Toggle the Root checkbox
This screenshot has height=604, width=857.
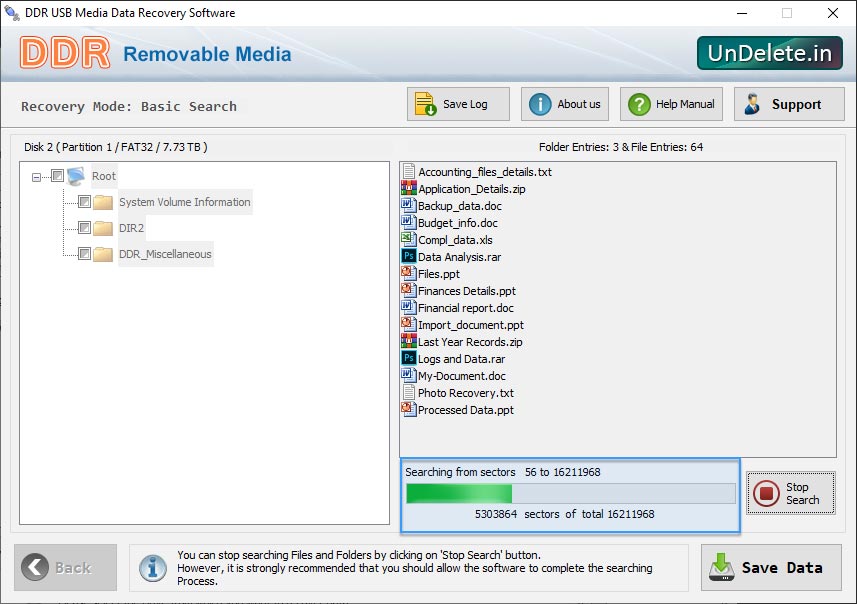[x=57, y=175]
